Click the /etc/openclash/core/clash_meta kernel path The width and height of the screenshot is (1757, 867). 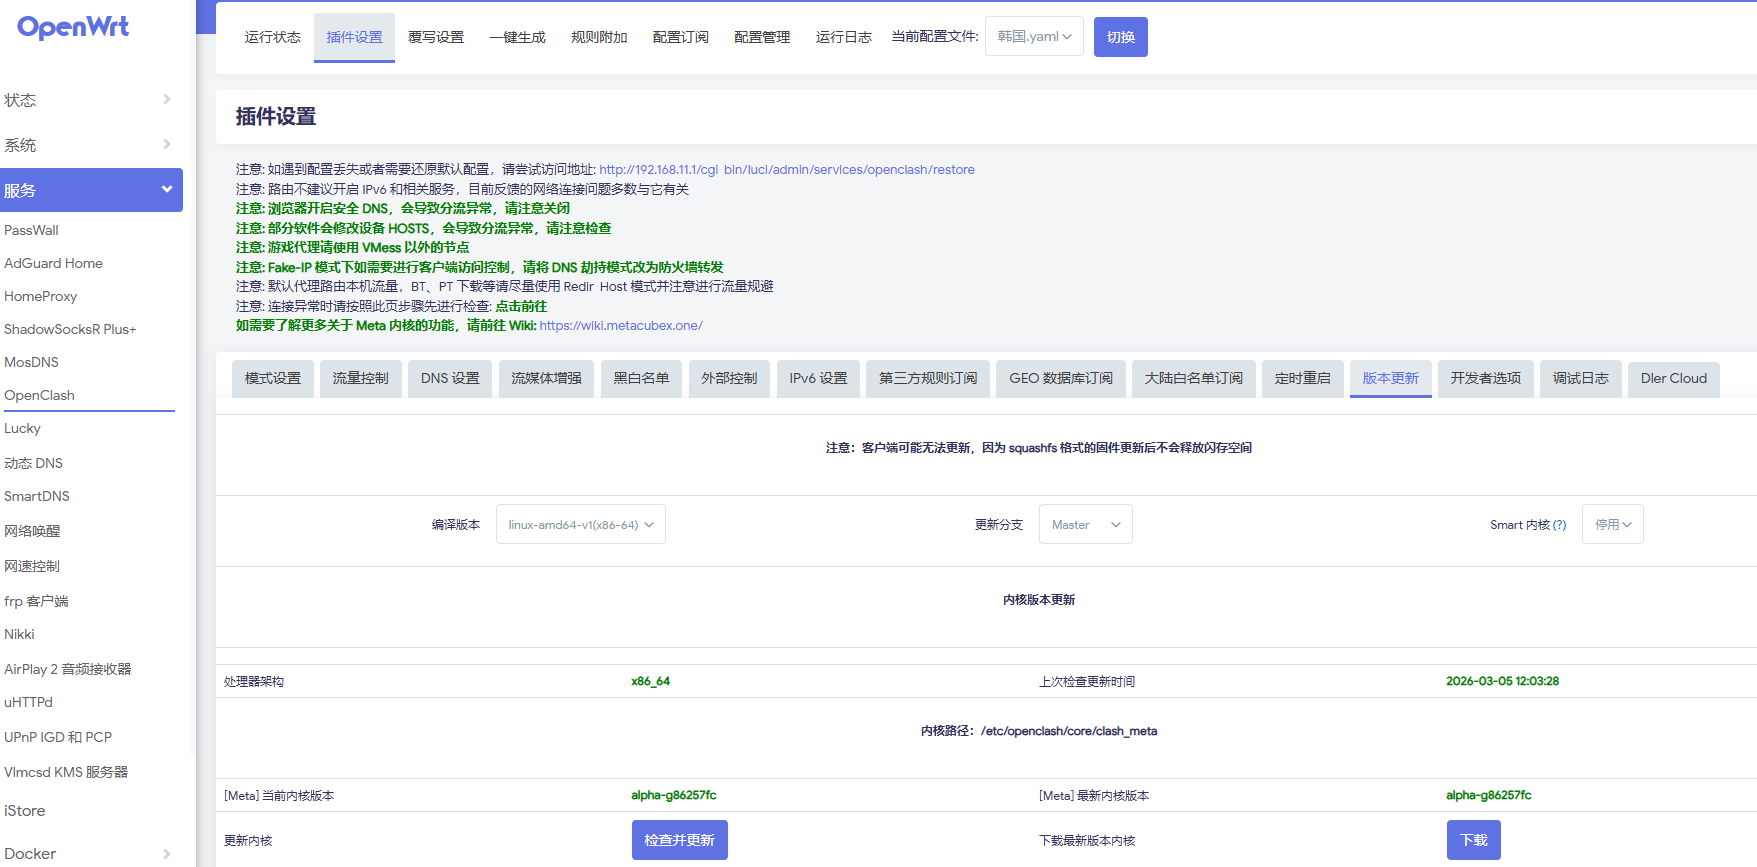[x=1069, y=731]
